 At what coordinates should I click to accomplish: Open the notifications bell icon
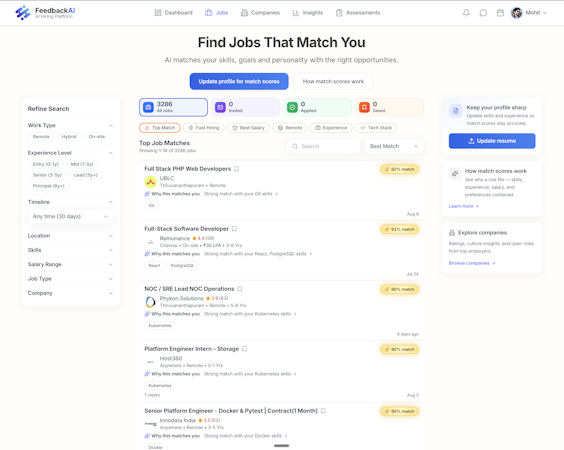[x=466, y=13]
